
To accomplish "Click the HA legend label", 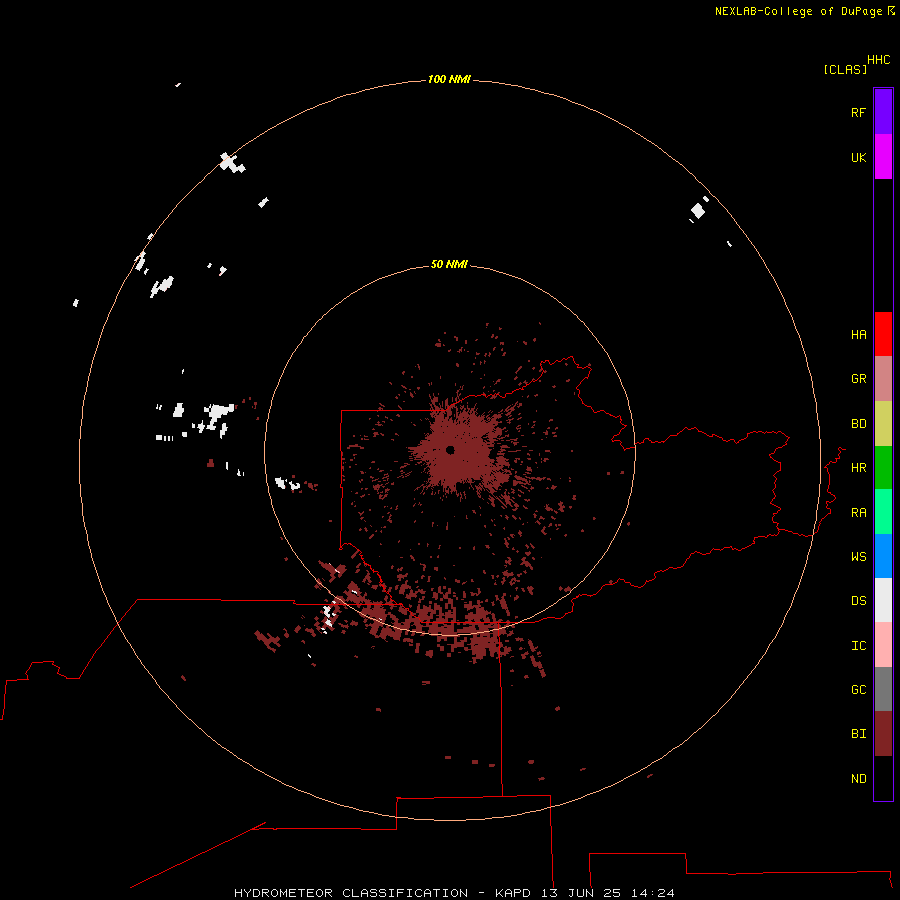I will (x=859, y=335).
